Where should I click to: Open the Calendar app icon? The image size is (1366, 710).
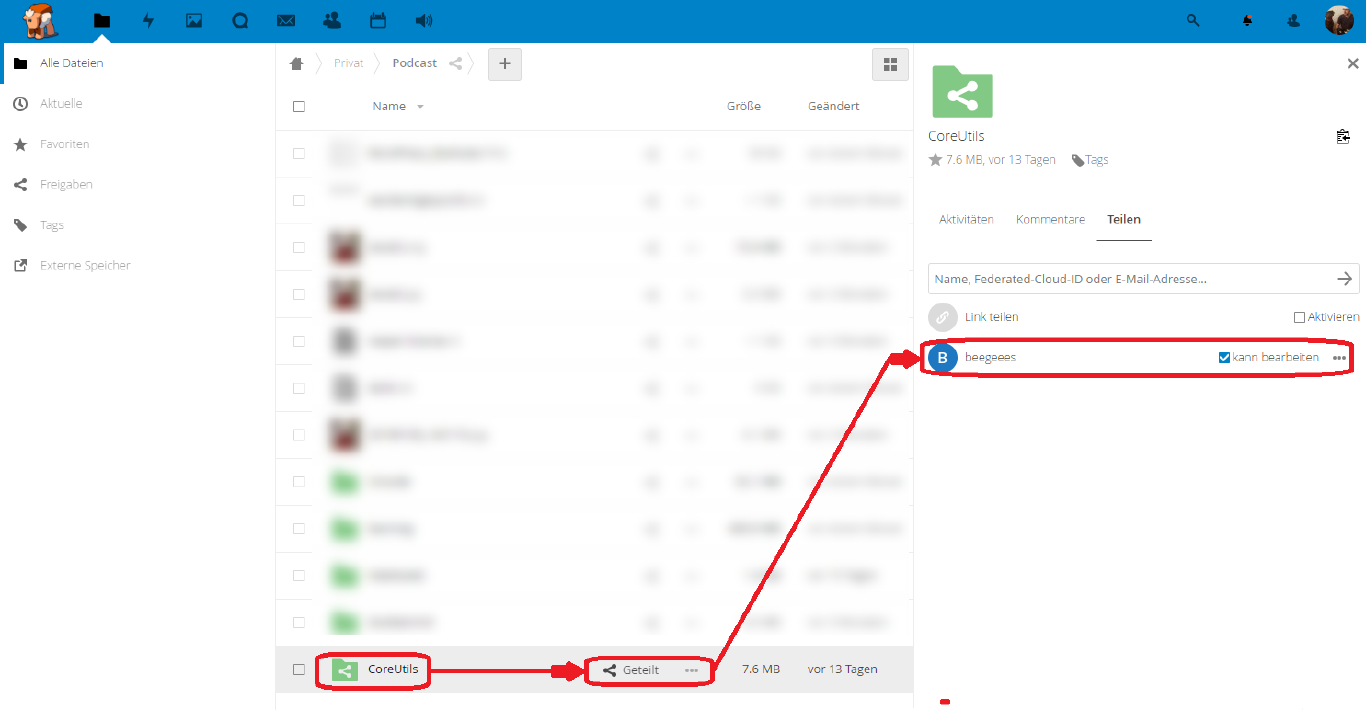coord(378,21)
